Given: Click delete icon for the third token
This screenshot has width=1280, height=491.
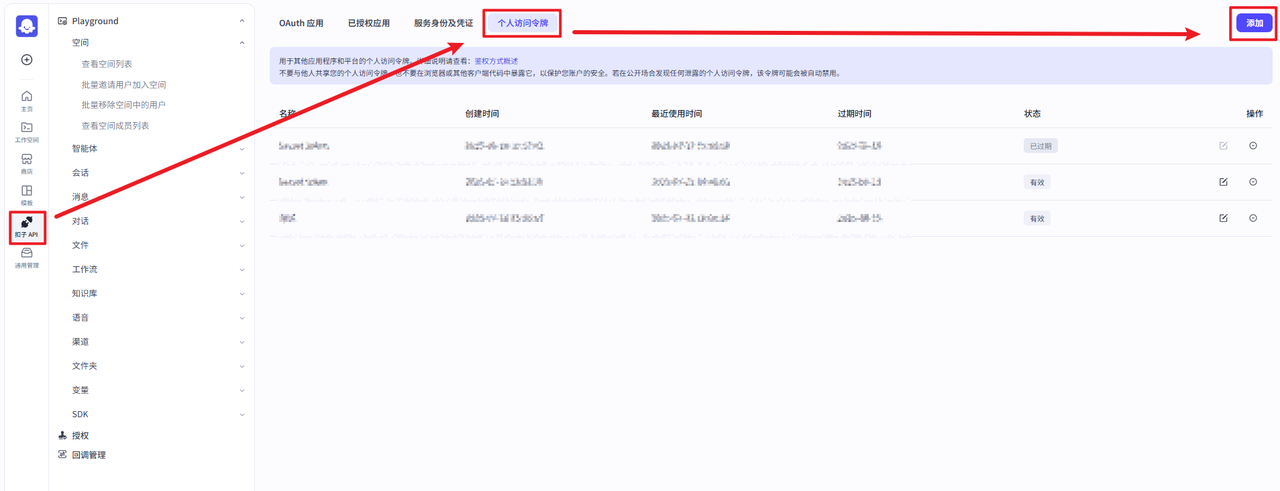Looking at the screenshot, I should pos(1253,218).
